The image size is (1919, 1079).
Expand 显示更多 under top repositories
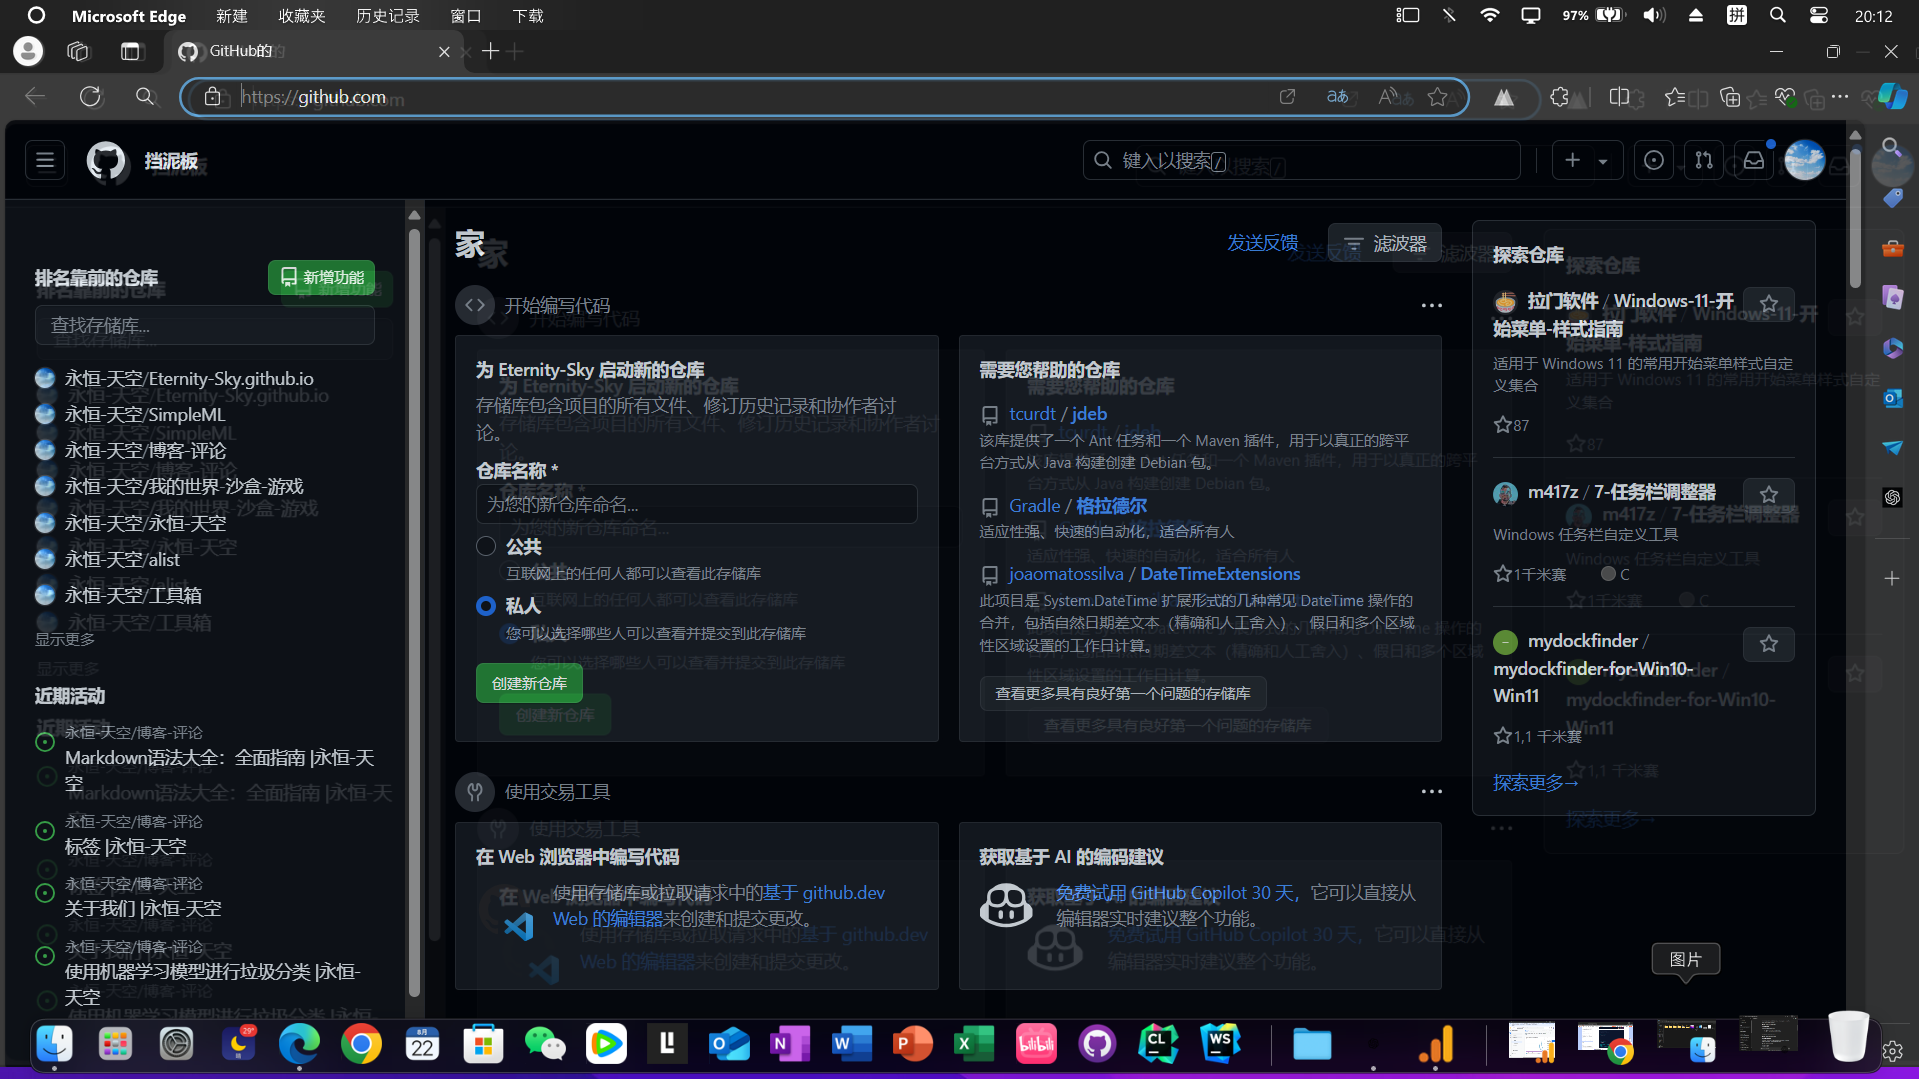click(x=66, y=639)
